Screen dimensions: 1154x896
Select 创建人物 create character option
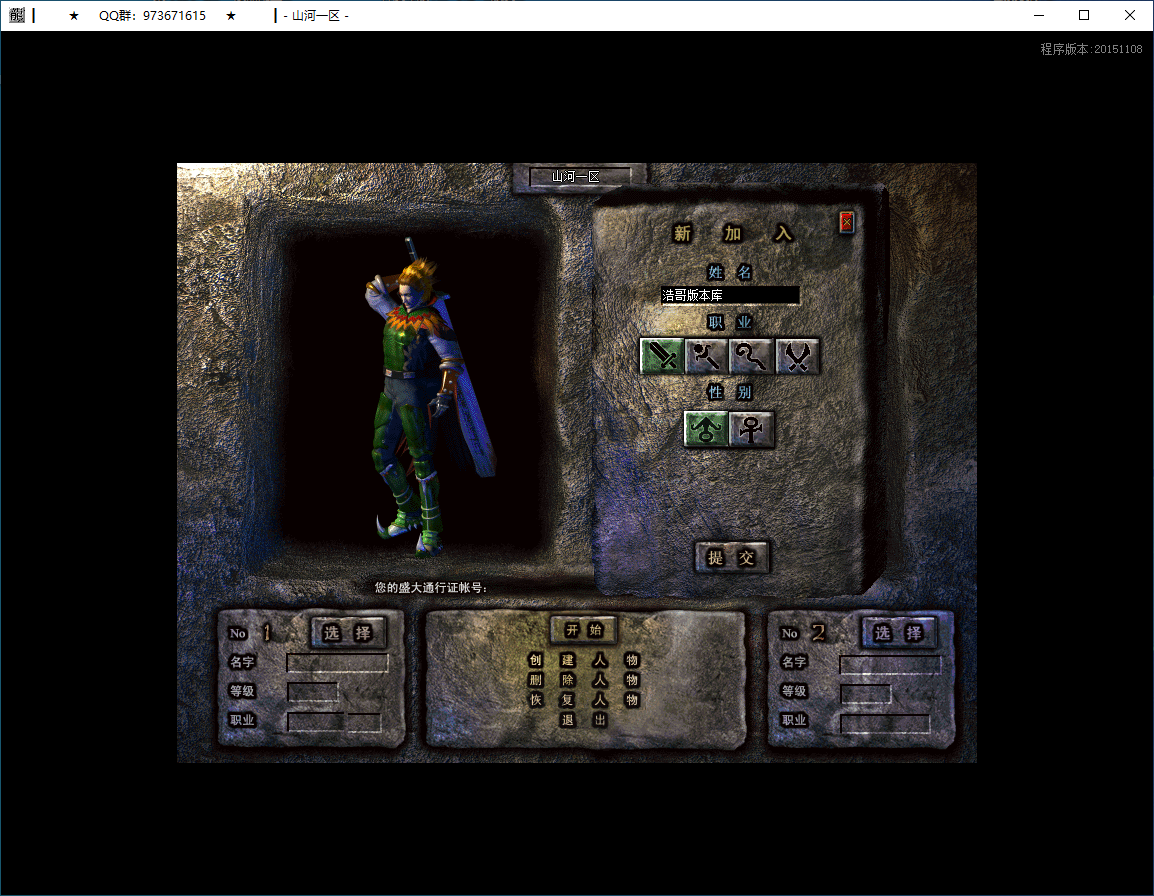pyautogui.click(x=584, y=660)
